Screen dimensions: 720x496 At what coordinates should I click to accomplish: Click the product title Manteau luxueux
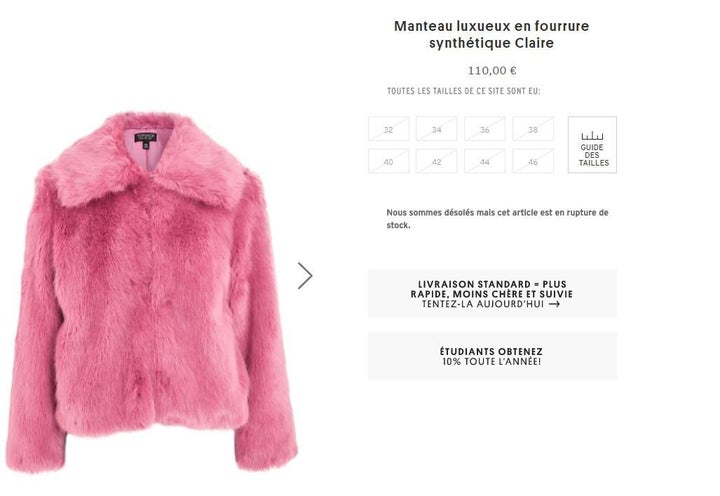(x=491, y=34)
